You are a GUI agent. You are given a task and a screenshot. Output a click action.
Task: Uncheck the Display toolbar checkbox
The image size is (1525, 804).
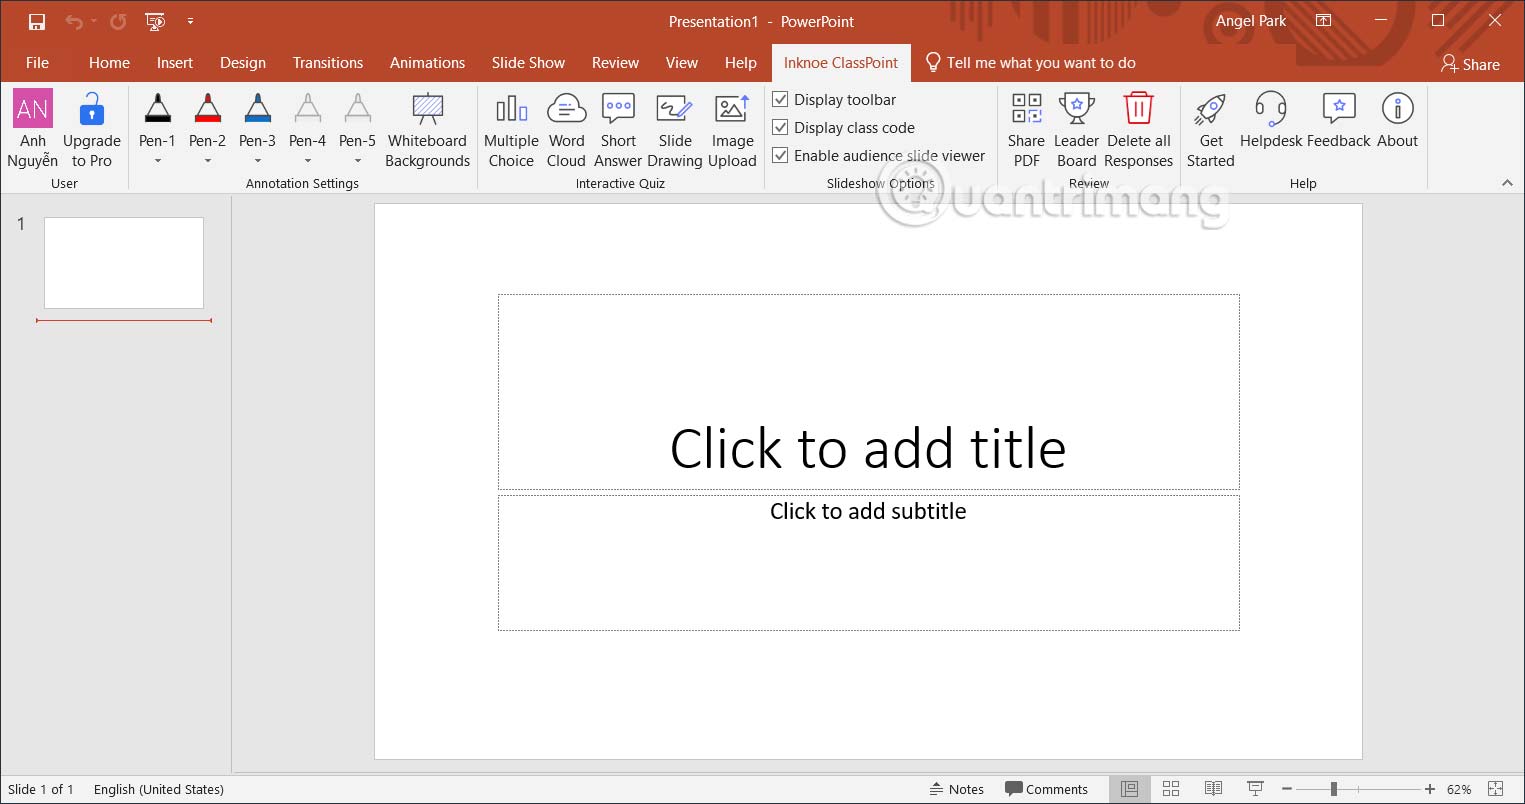click(x=781, y=99)
